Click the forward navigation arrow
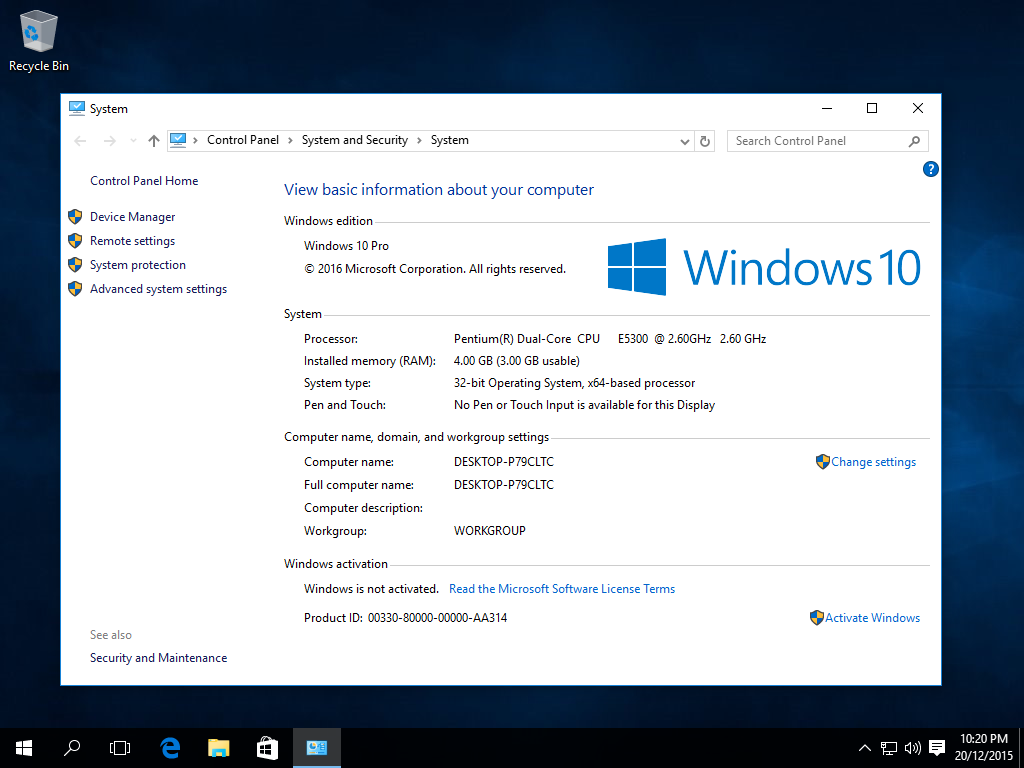 tap(110, 140)
